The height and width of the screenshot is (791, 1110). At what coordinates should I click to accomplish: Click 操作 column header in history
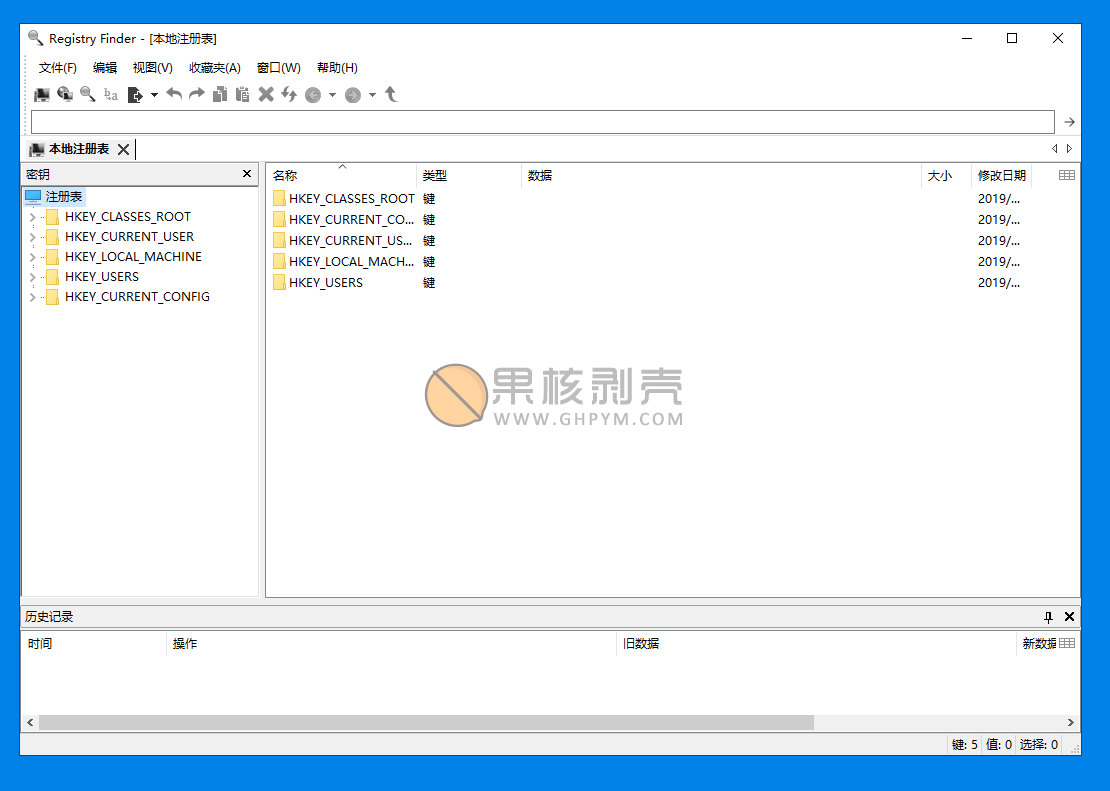[x=391, y=644]
